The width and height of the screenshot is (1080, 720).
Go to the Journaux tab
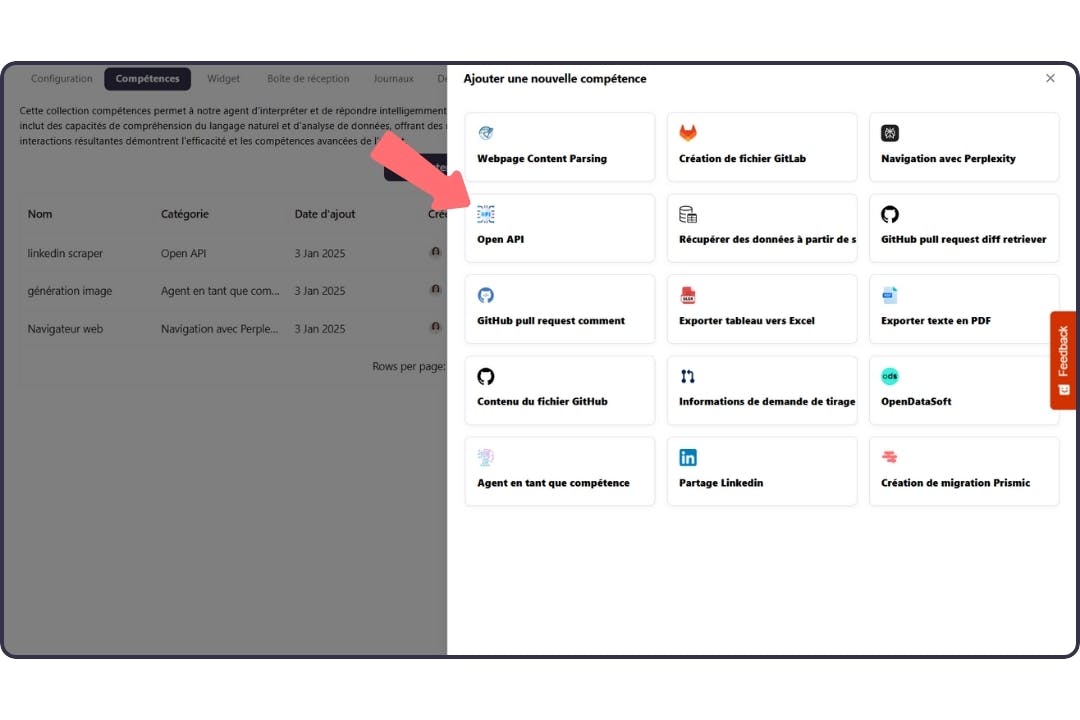393,79
